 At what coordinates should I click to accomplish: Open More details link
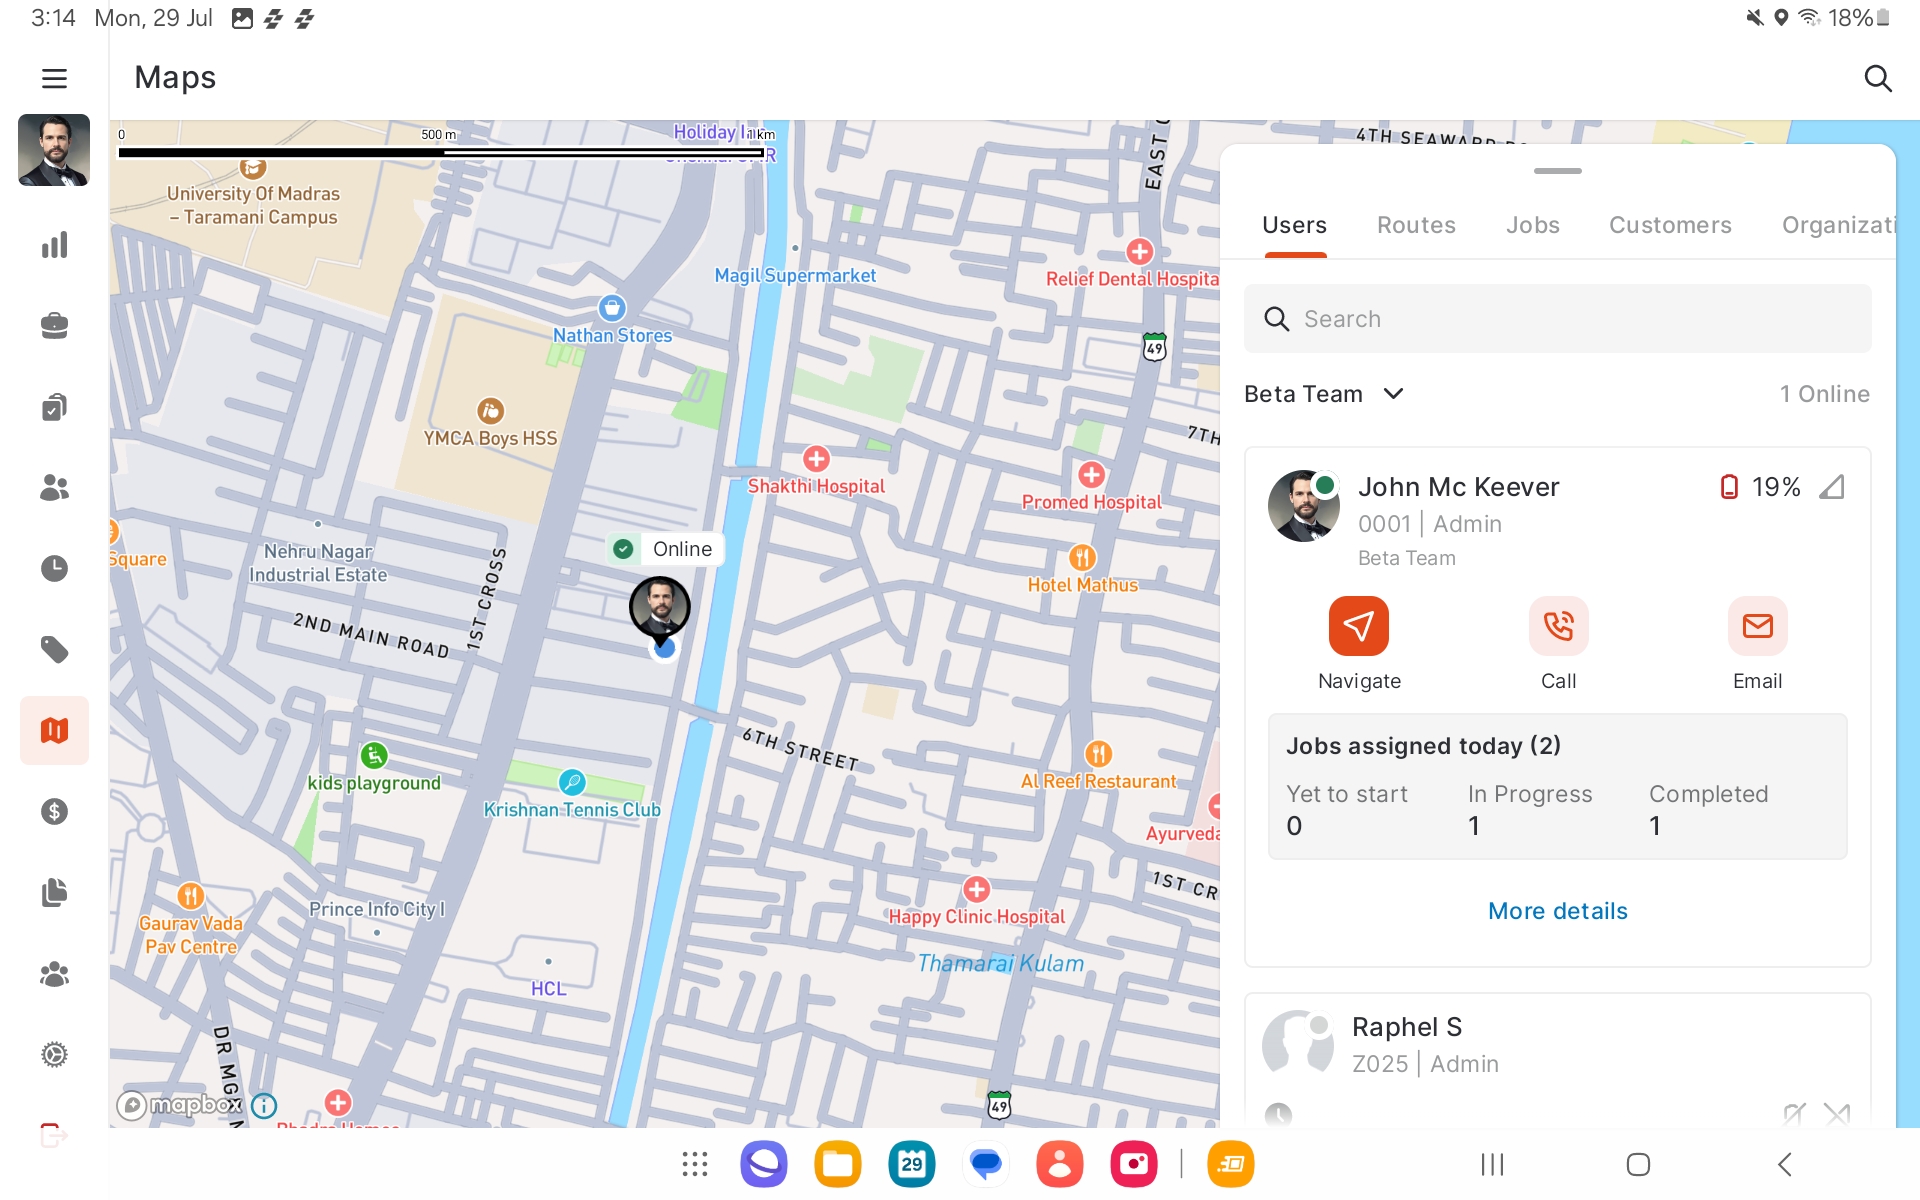[x=1557, y=911]
